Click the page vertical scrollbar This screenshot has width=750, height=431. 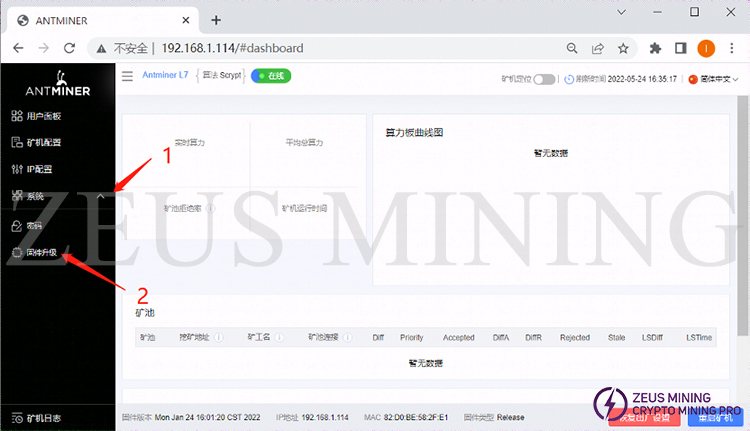point(742,215)
